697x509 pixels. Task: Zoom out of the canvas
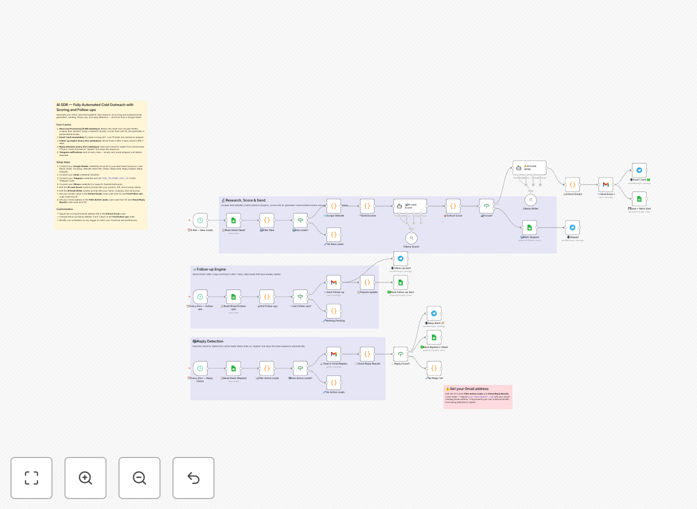[x=139, y=478]
